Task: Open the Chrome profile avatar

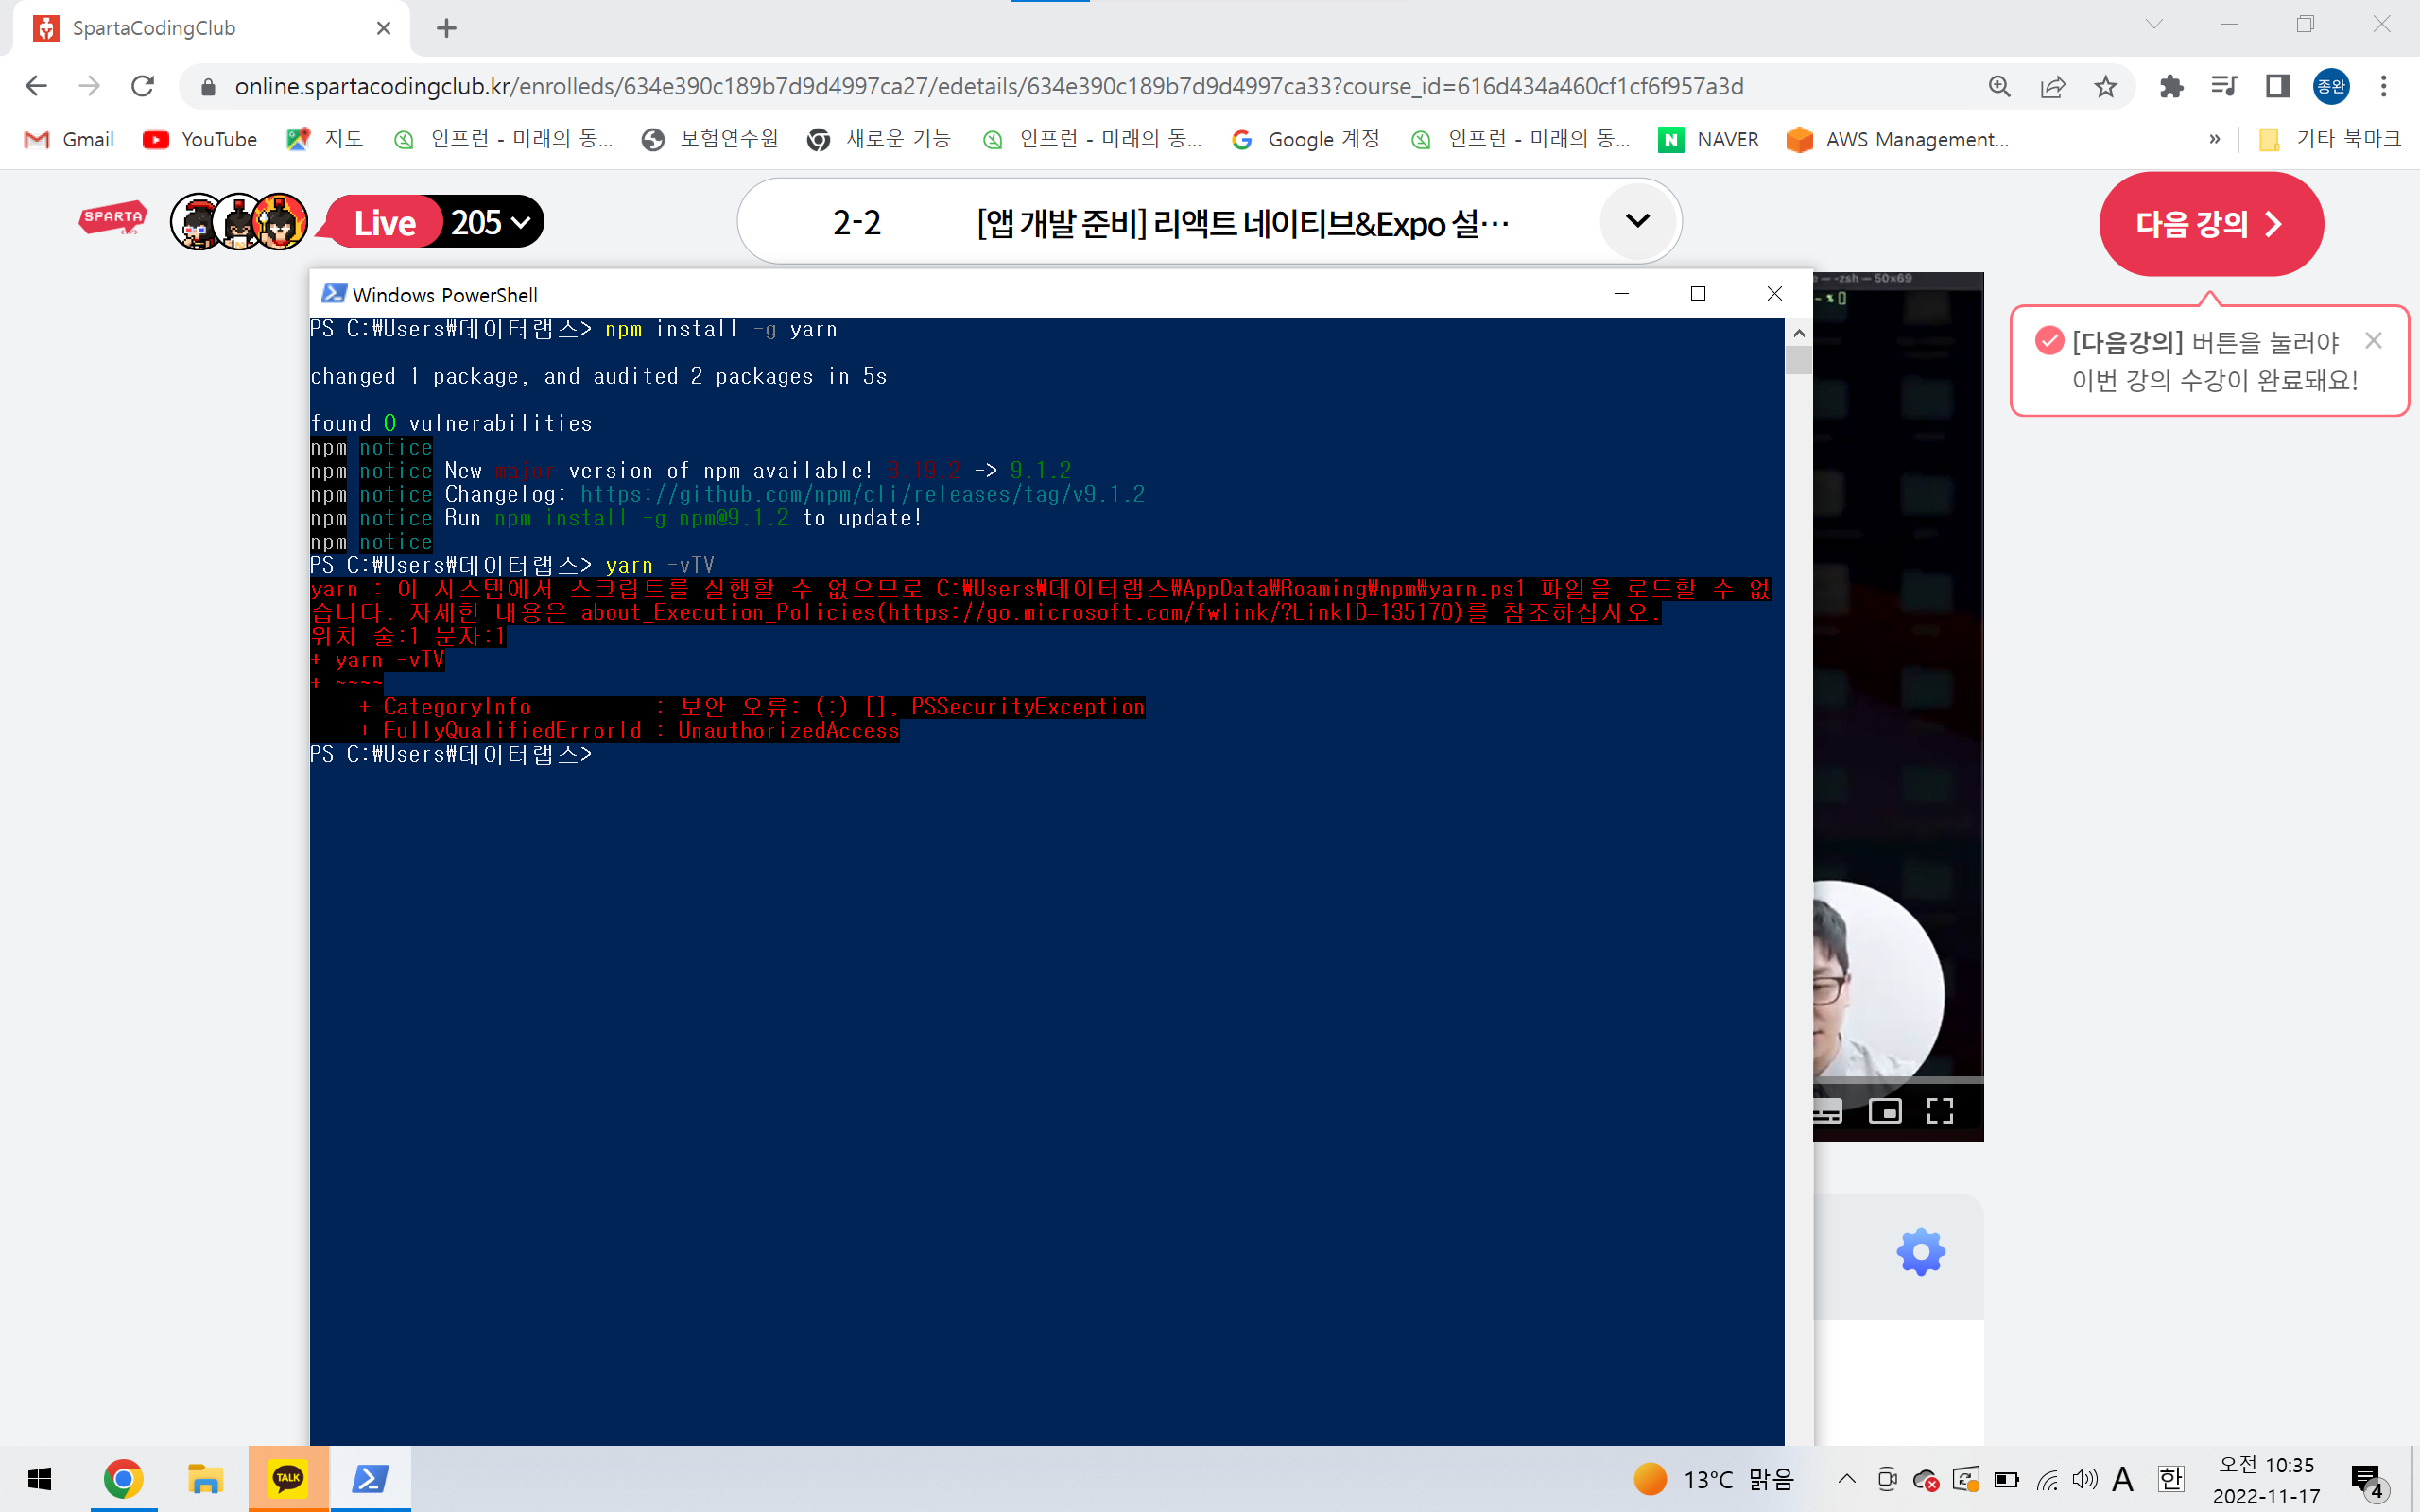Action: [x=2331, y=87]
